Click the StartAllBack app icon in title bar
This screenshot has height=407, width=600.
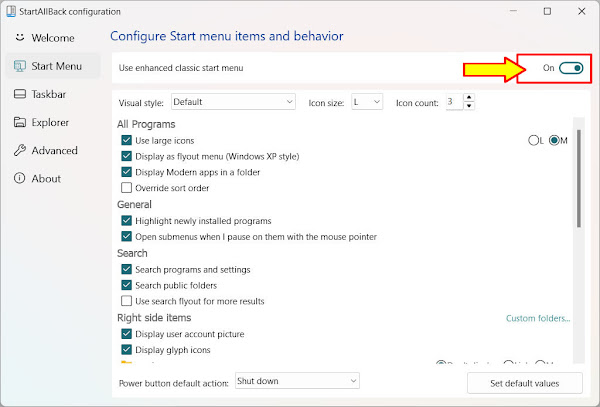pyautogui.click(x=11, y=11)
